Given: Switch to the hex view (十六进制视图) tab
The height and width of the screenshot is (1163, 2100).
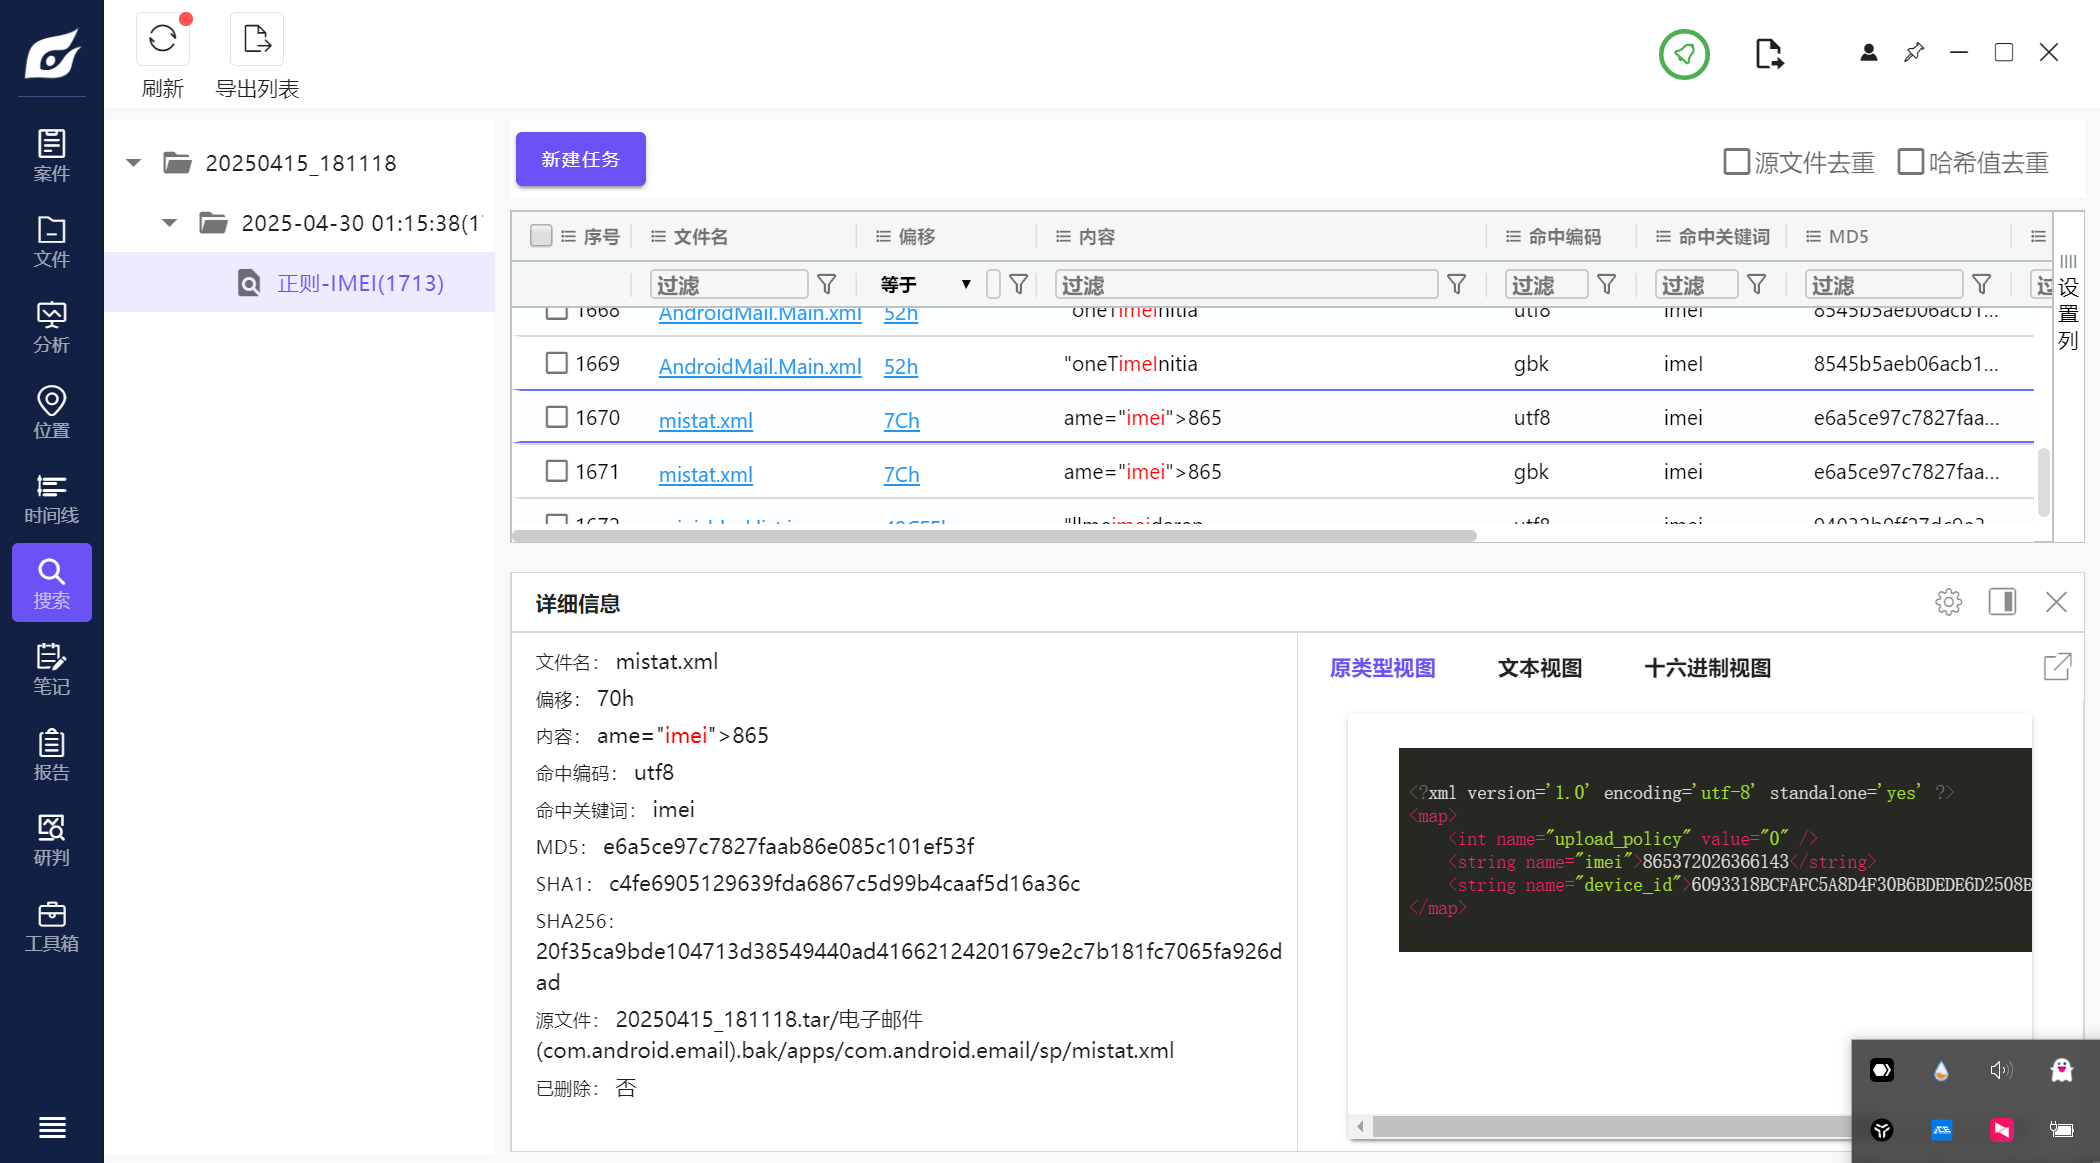Looking at the screenshot, I should pyautogui.click(x=1707, y=668).
